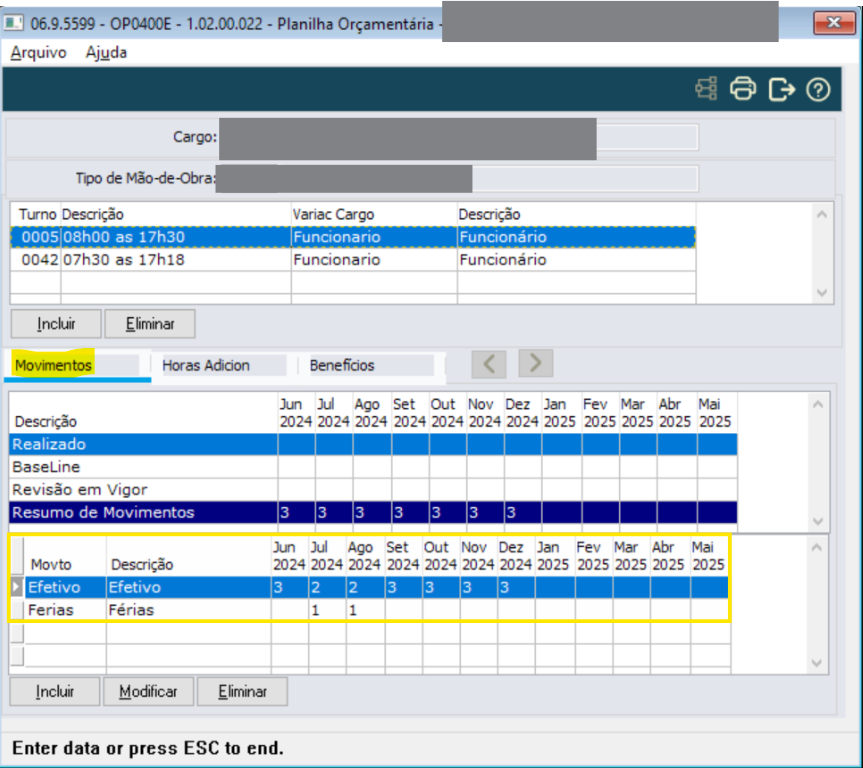
Task: Click scroll down arrow of Realizado summary table
Action: (818, 521)
